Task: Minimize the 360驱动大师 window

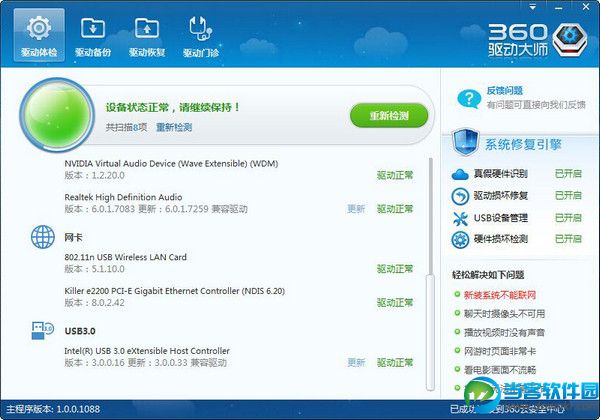Action: (x=559, y=7)
